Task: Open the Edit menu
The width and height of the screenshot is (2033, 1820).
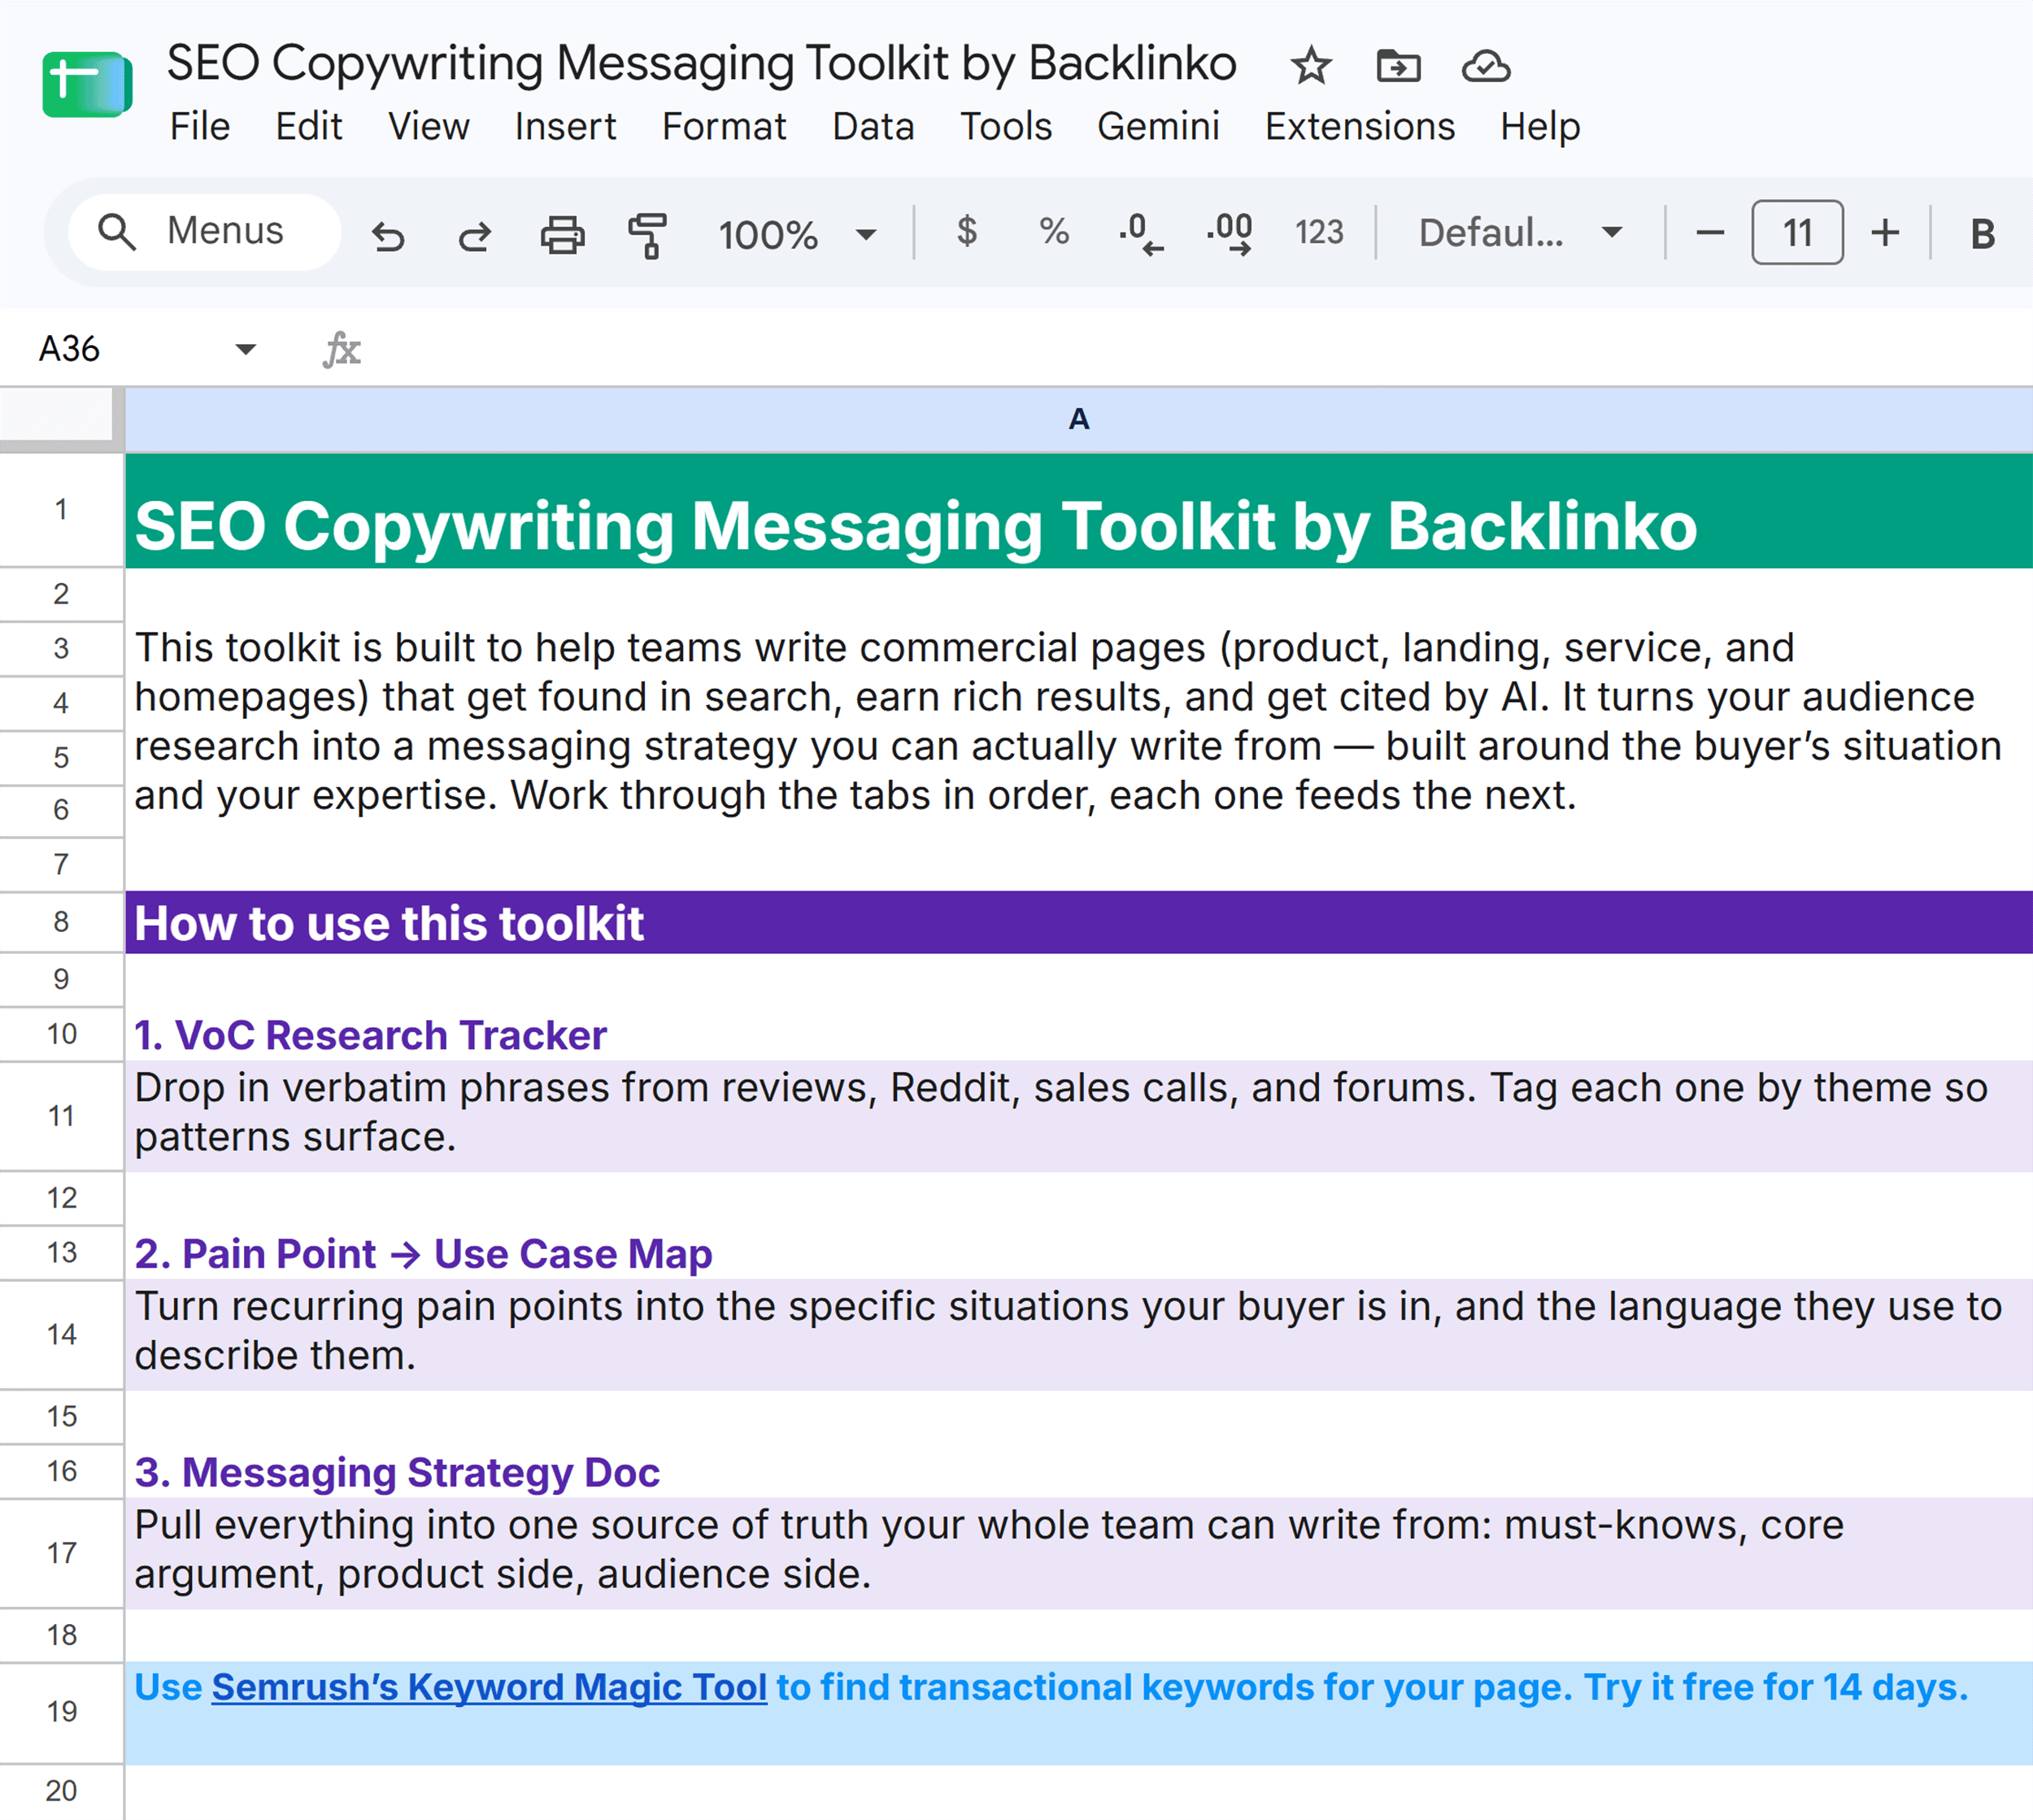Action: 309,127
